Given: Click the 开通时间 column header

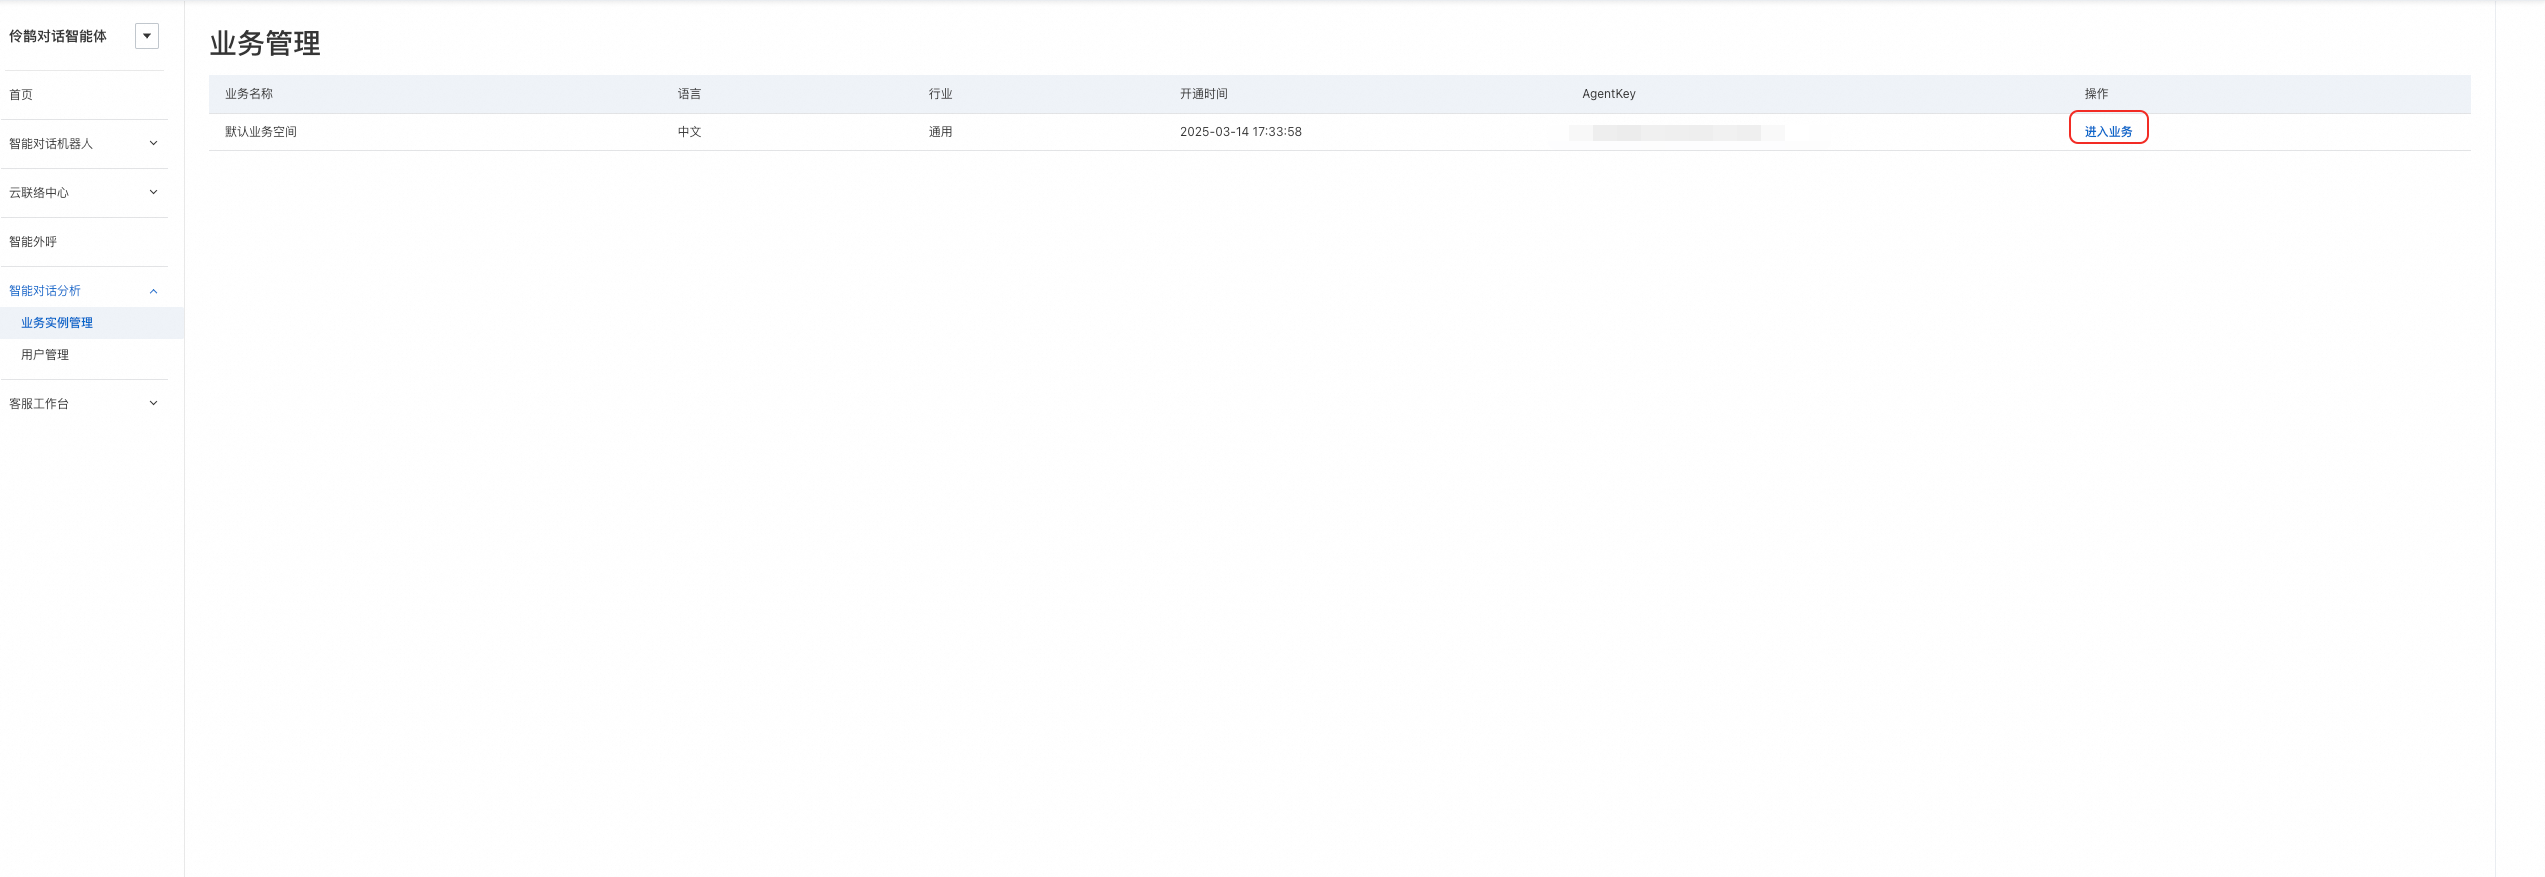Looking at the screenshot, I should tap(1204, 94).
